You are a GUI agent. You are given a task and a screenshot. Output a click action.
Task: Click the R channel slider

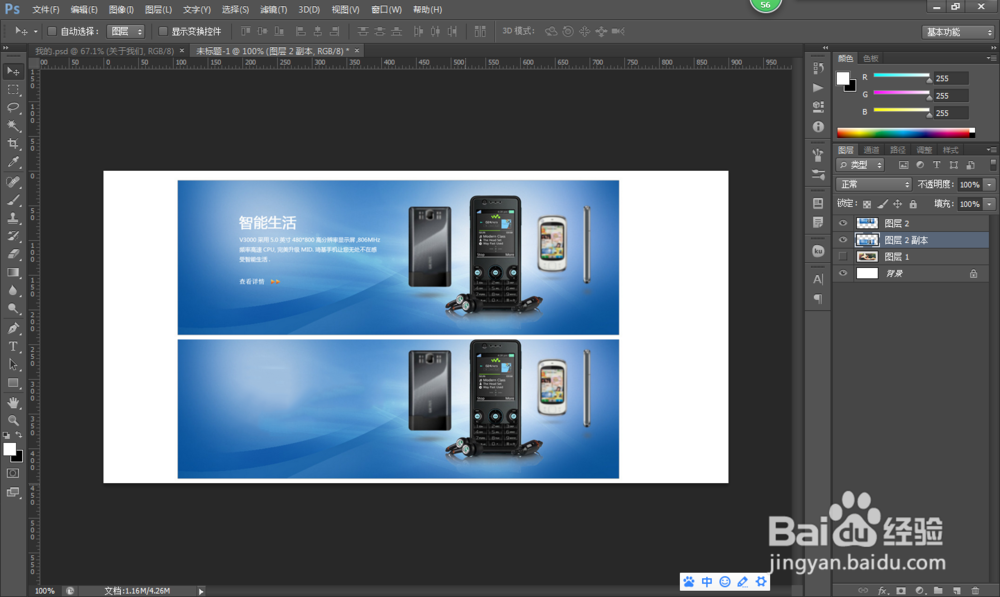click(901, 76)
